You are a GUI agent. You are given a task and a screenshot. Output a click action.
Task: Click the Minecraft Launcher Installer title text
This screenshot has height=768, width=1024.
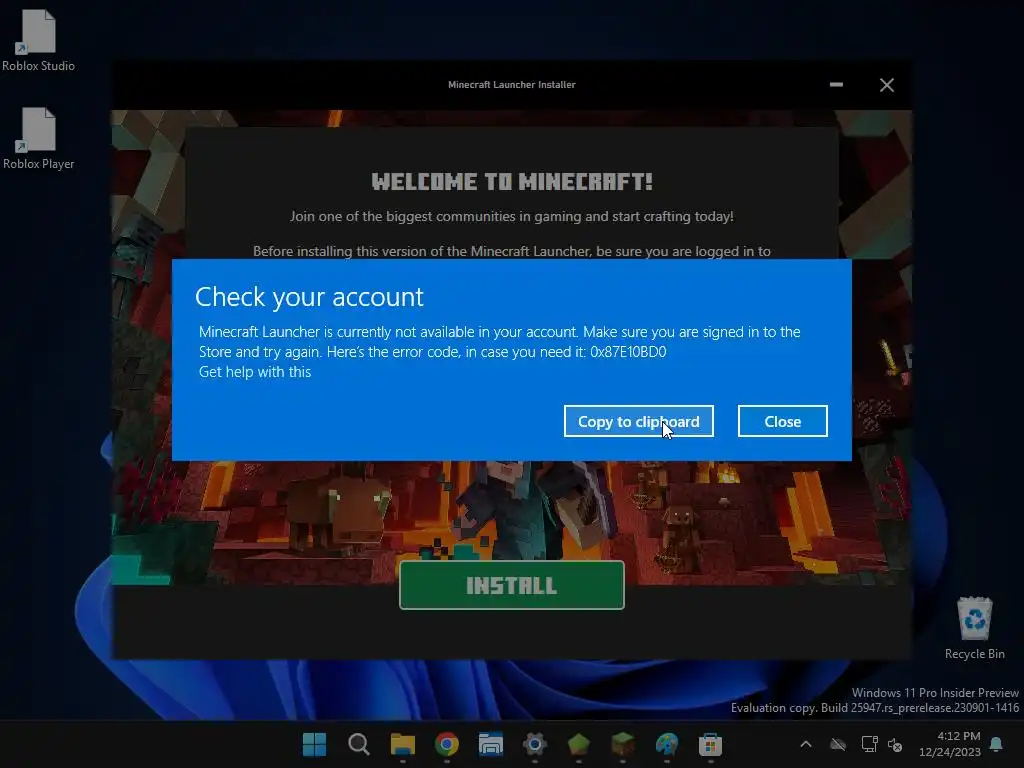click(511, 85)
